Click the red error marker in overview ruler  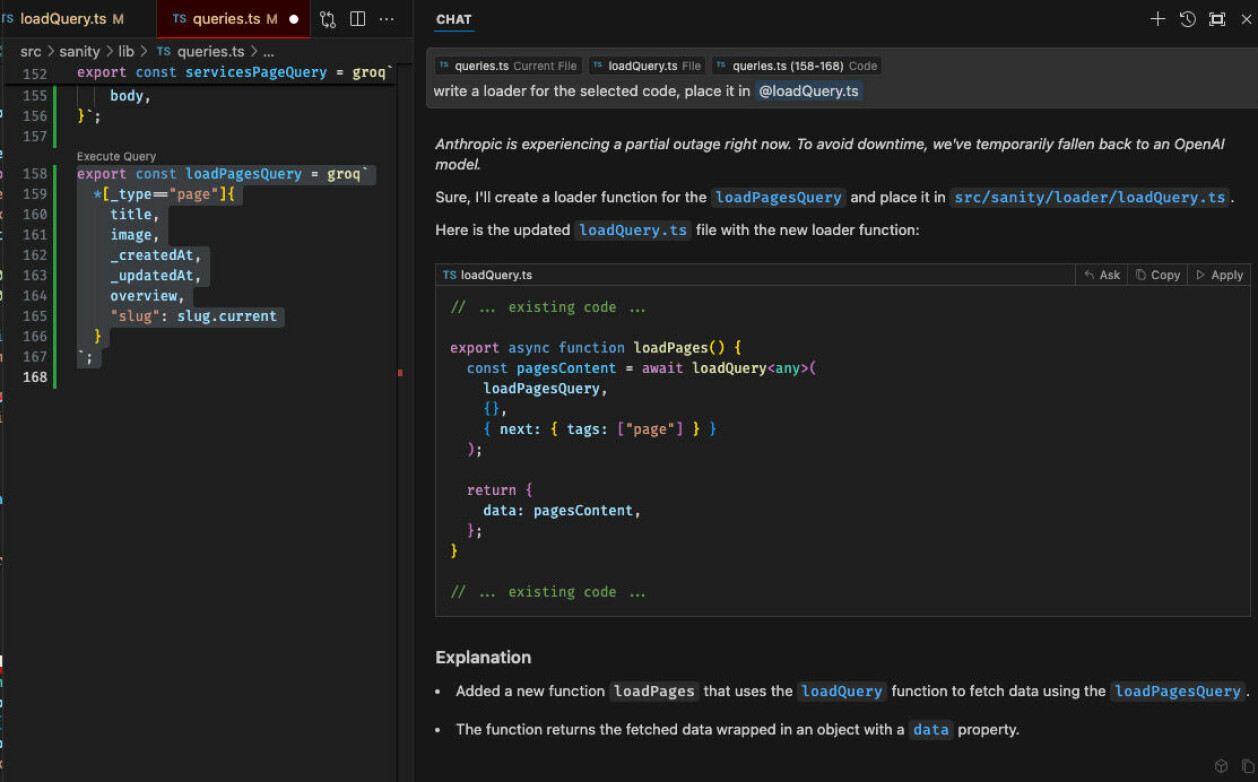click(x=401, y=373)
